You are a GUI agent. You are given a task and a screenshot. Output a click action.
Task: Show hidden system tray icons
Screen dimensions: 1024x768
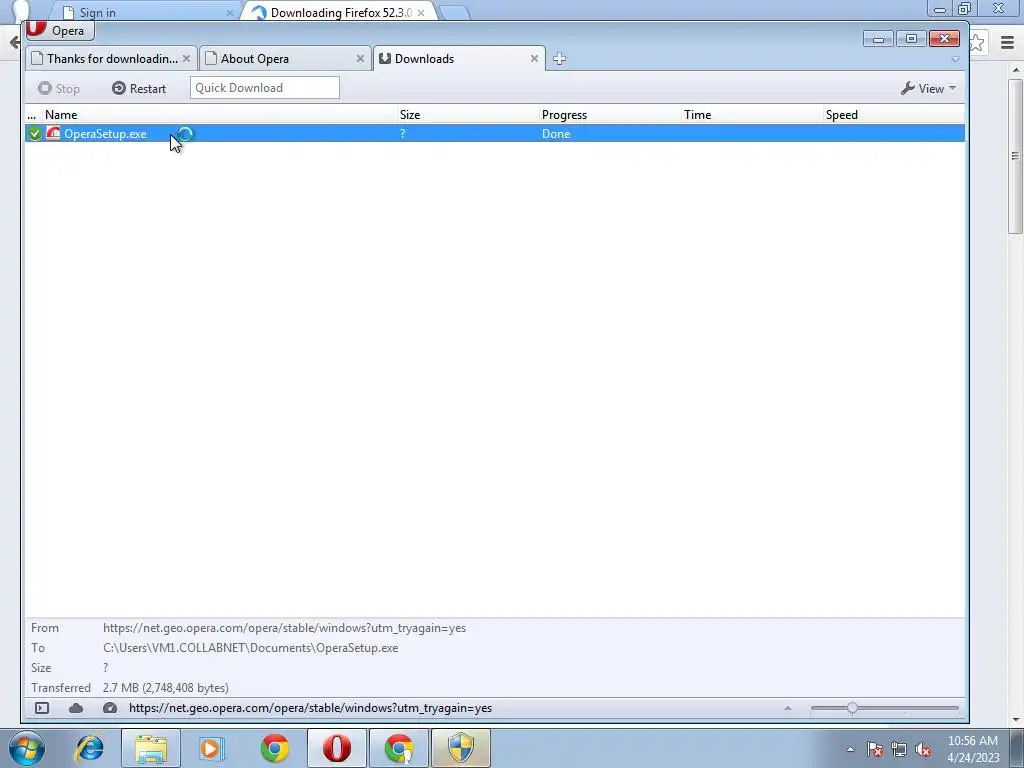click(850, 749)
